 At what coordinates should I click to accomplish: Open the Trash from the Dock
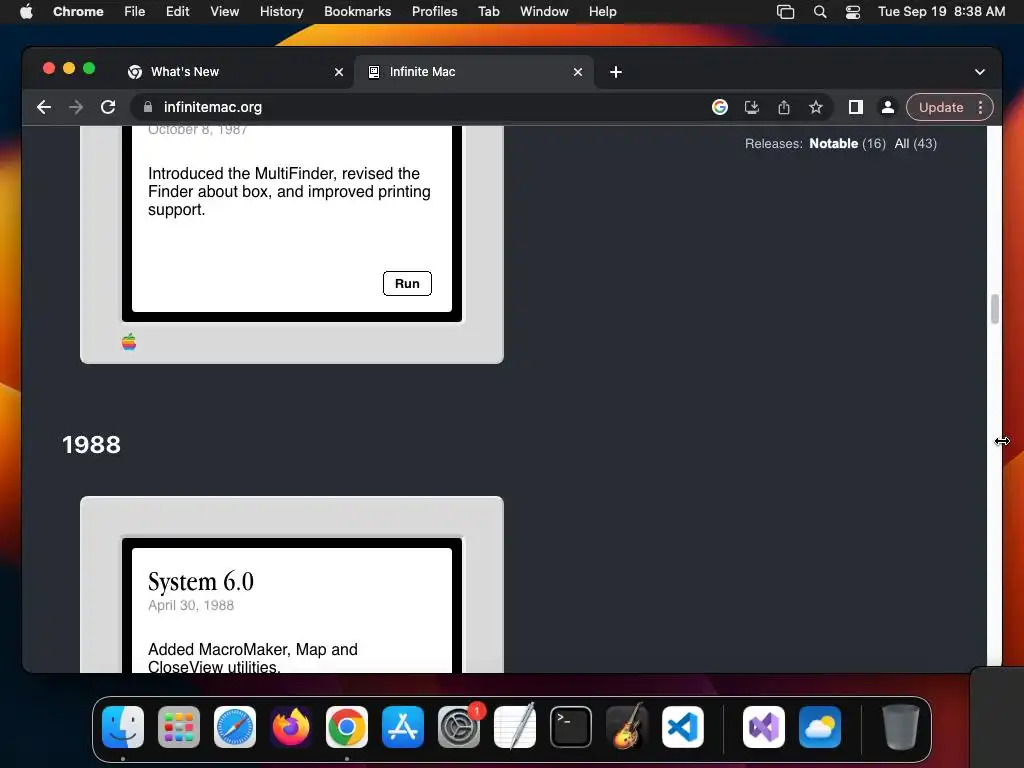[x=901, y=727]
